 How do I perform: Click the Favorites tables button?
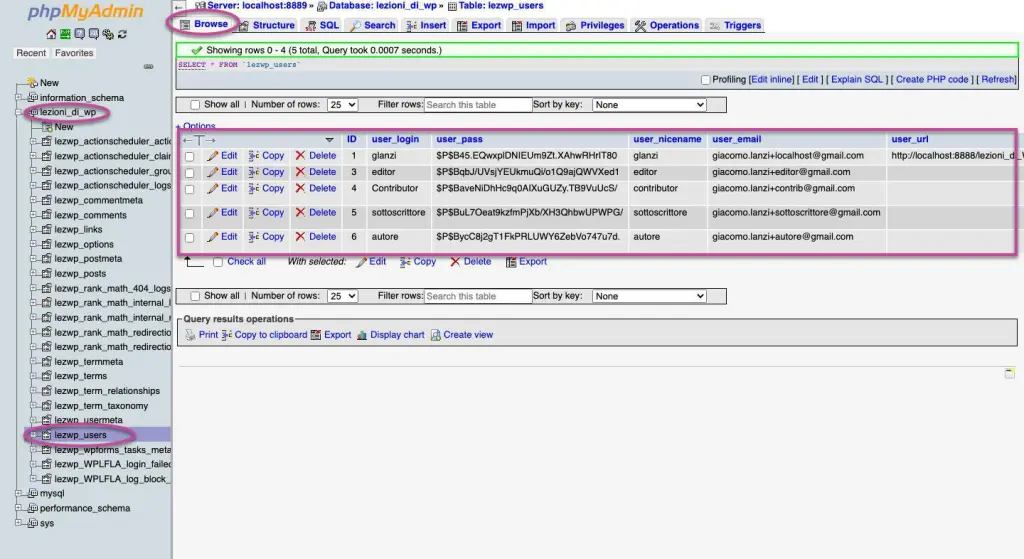(x=74, y=53)
